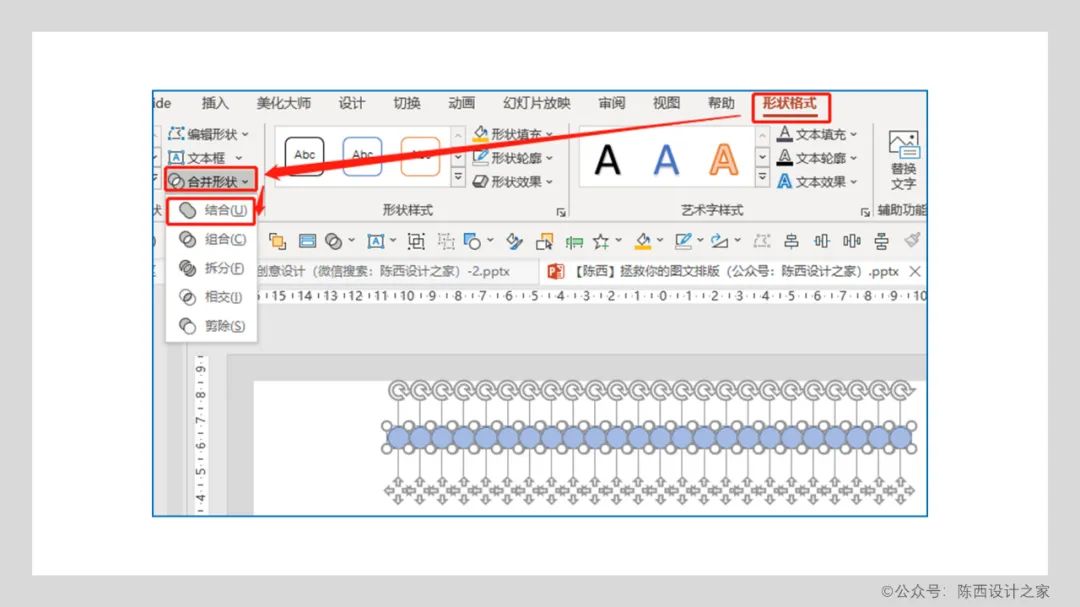Click the 替换文字 alt text button
This screenshot has height=607, width=1080.
[x=903, y=160]
